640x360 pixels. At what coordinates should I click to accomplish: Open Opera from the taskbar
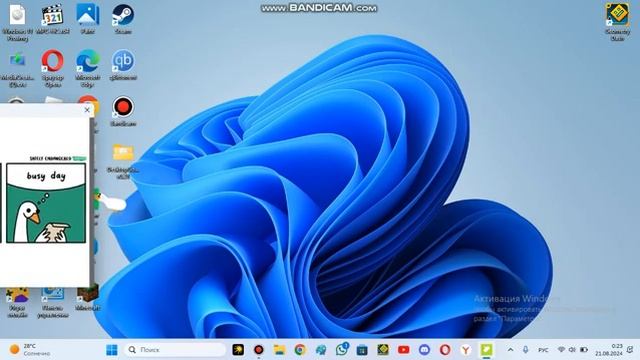[445, 350]
